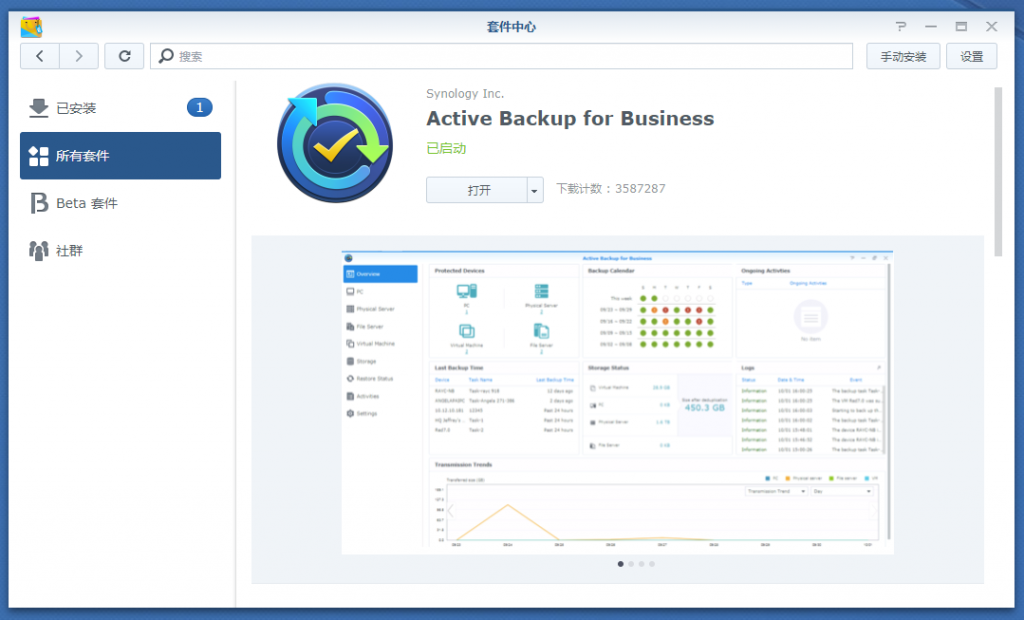The image size is (1024, 620).
Task: Click the Synology Inc. developer name
Action: [465, 93]
